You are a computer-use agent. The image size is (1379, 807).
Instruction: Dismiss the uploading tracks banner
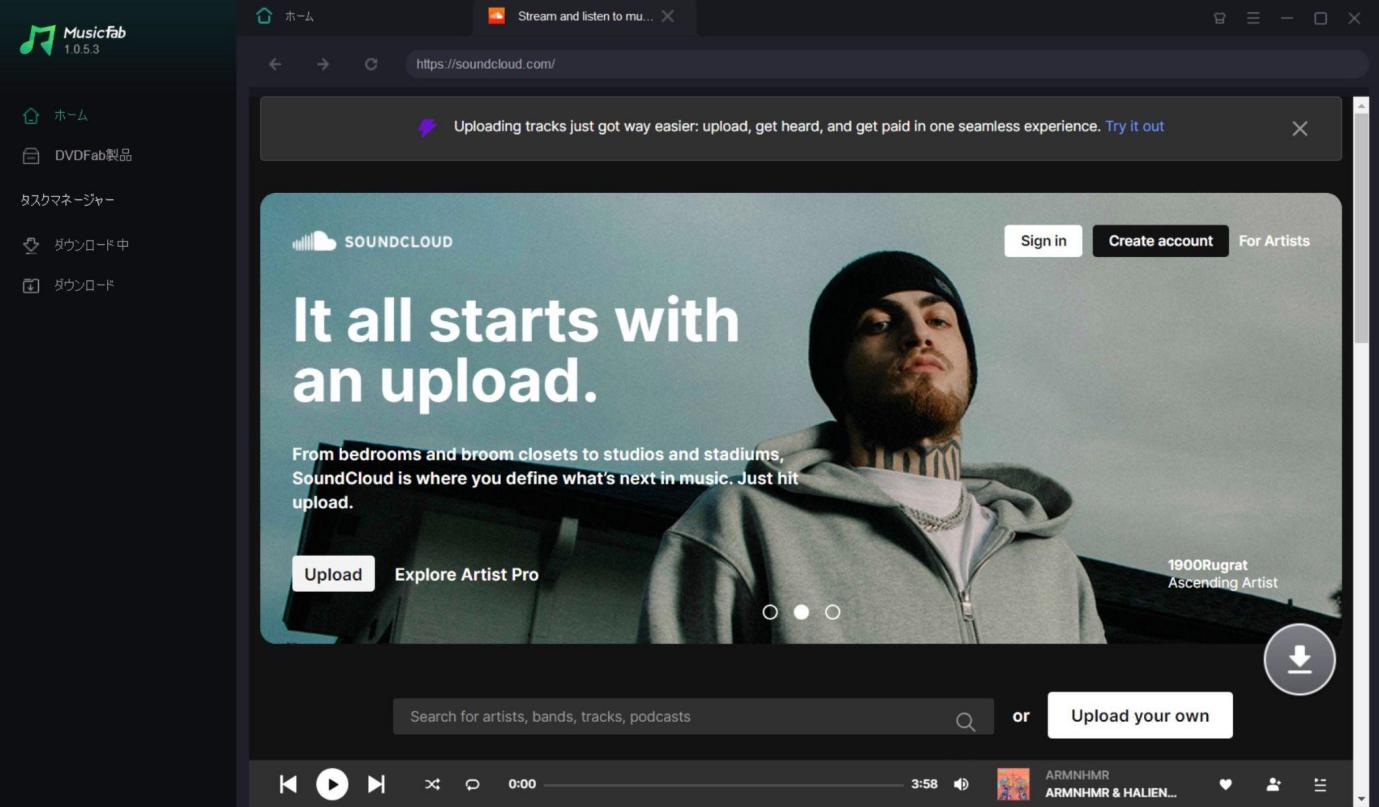[x=1299, y=128]
